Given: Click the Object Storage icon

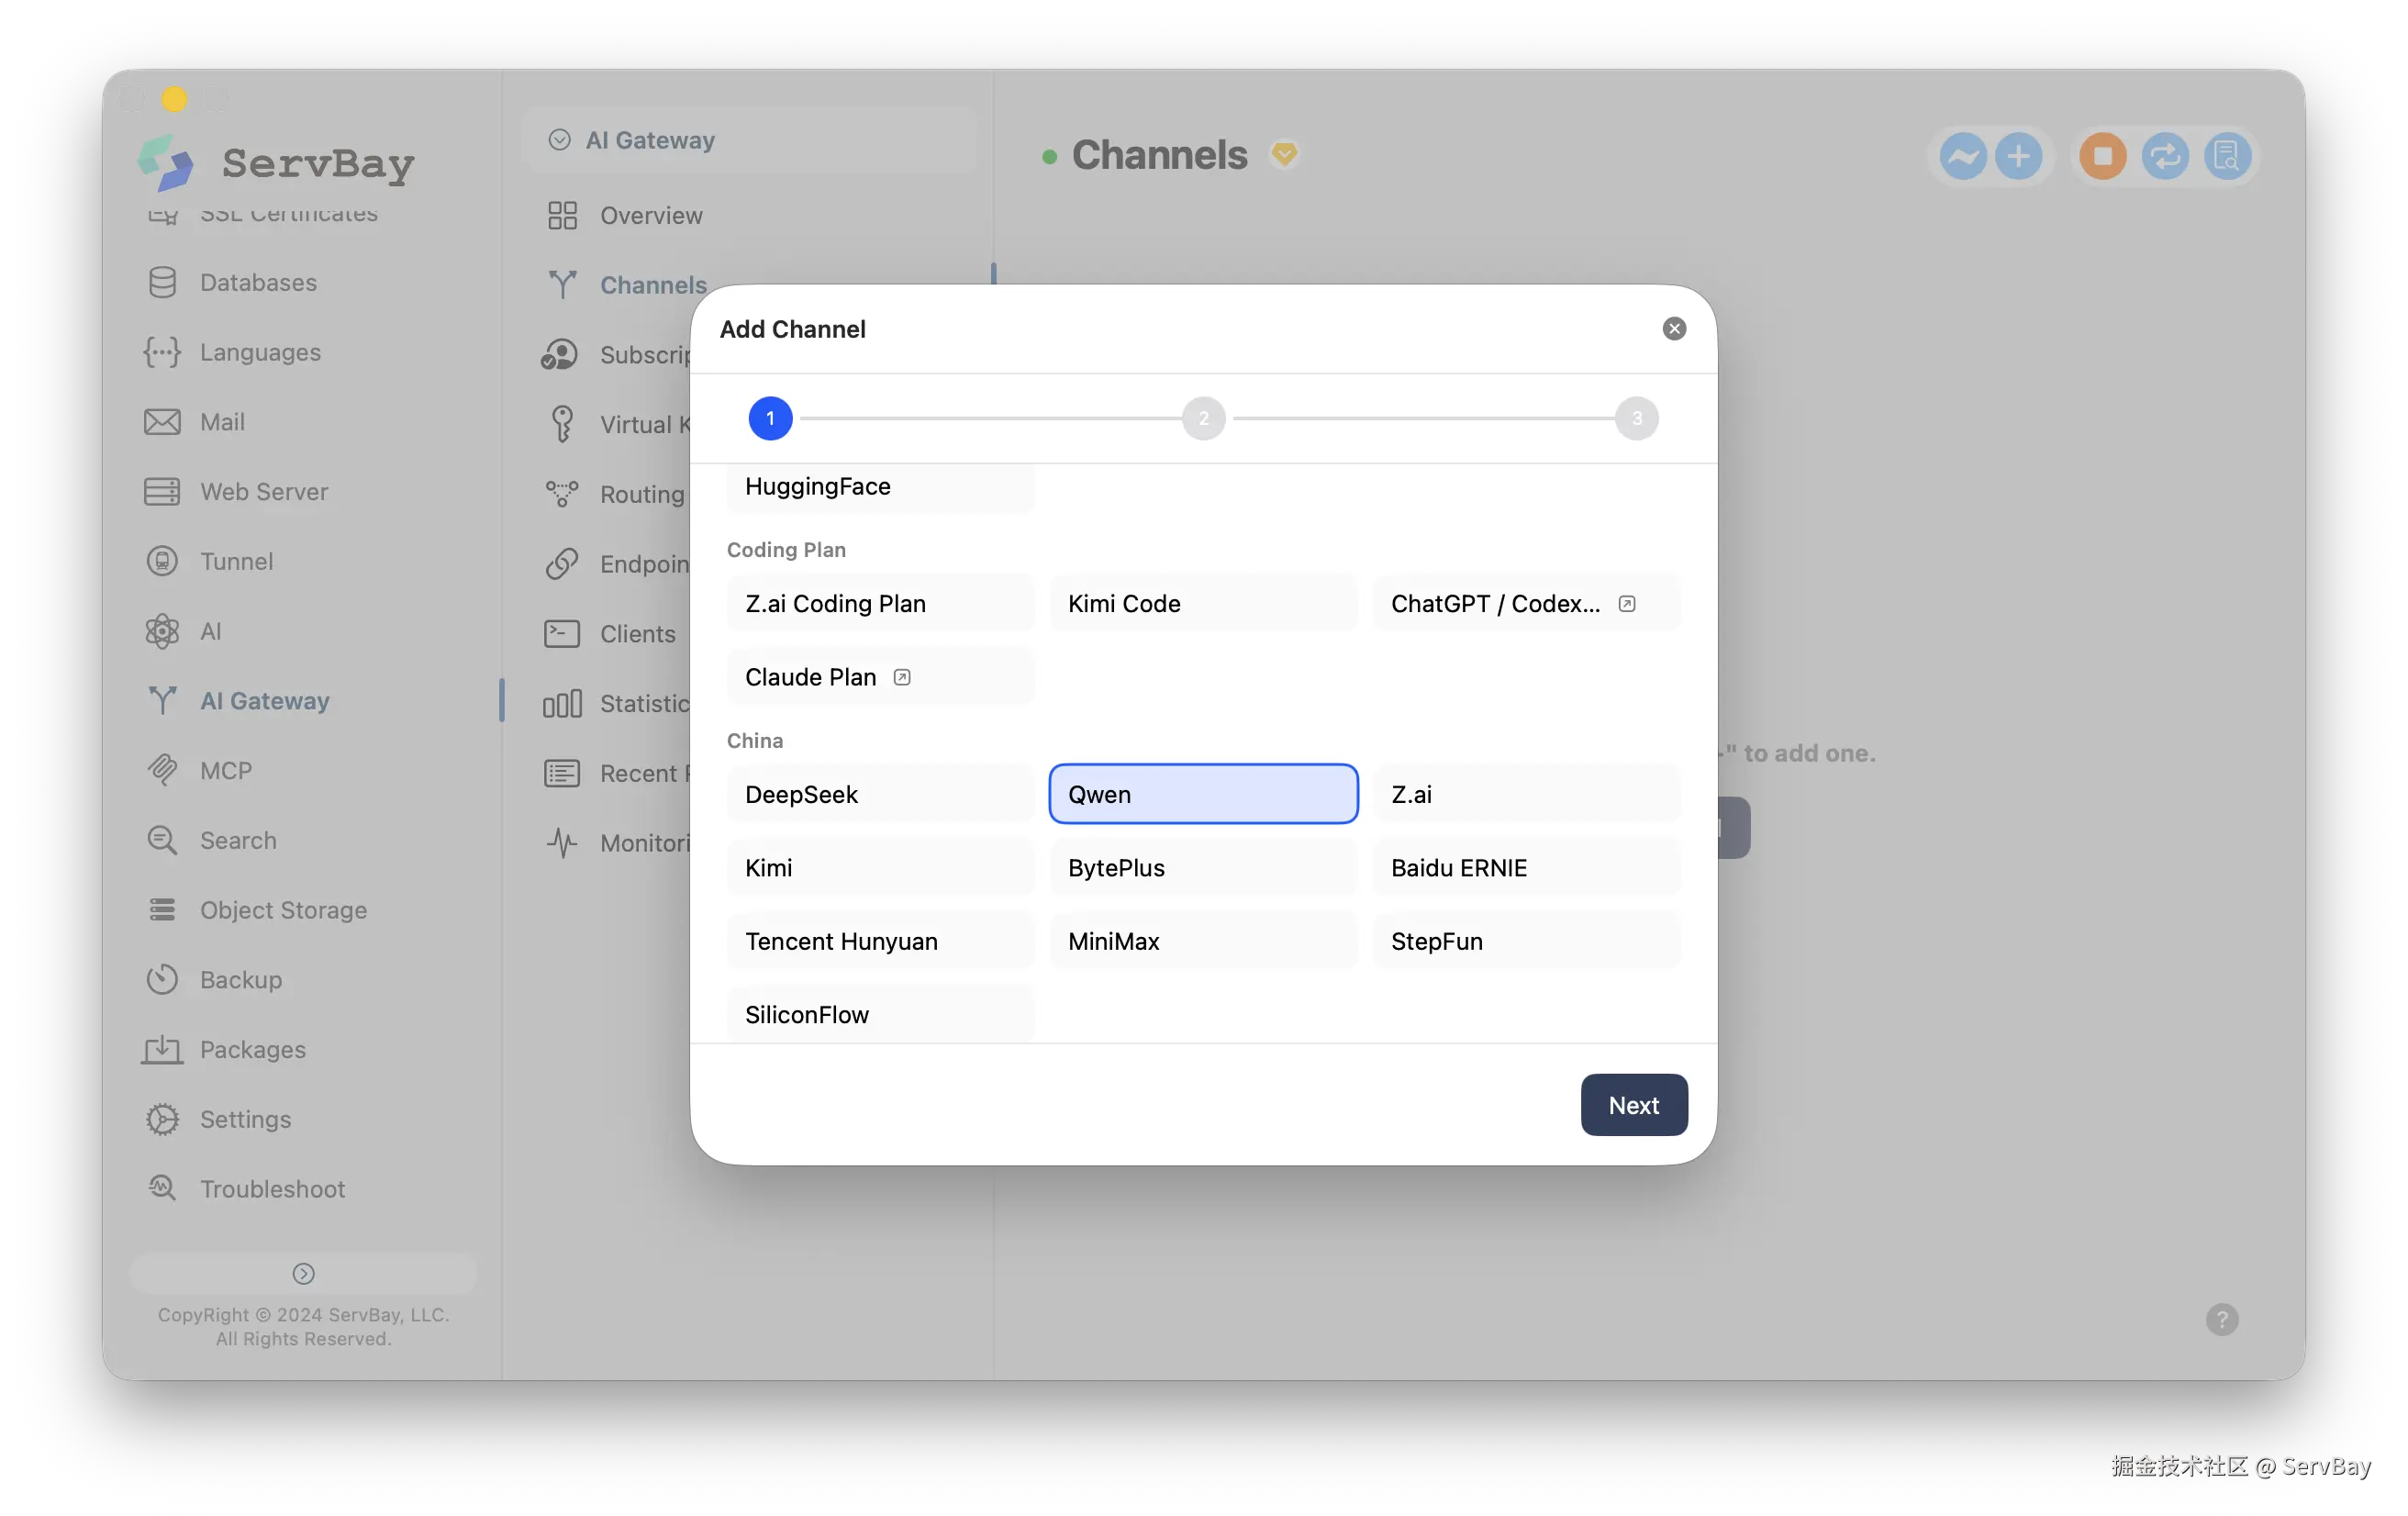Looking at the screenshot, I should click(162, 910).
